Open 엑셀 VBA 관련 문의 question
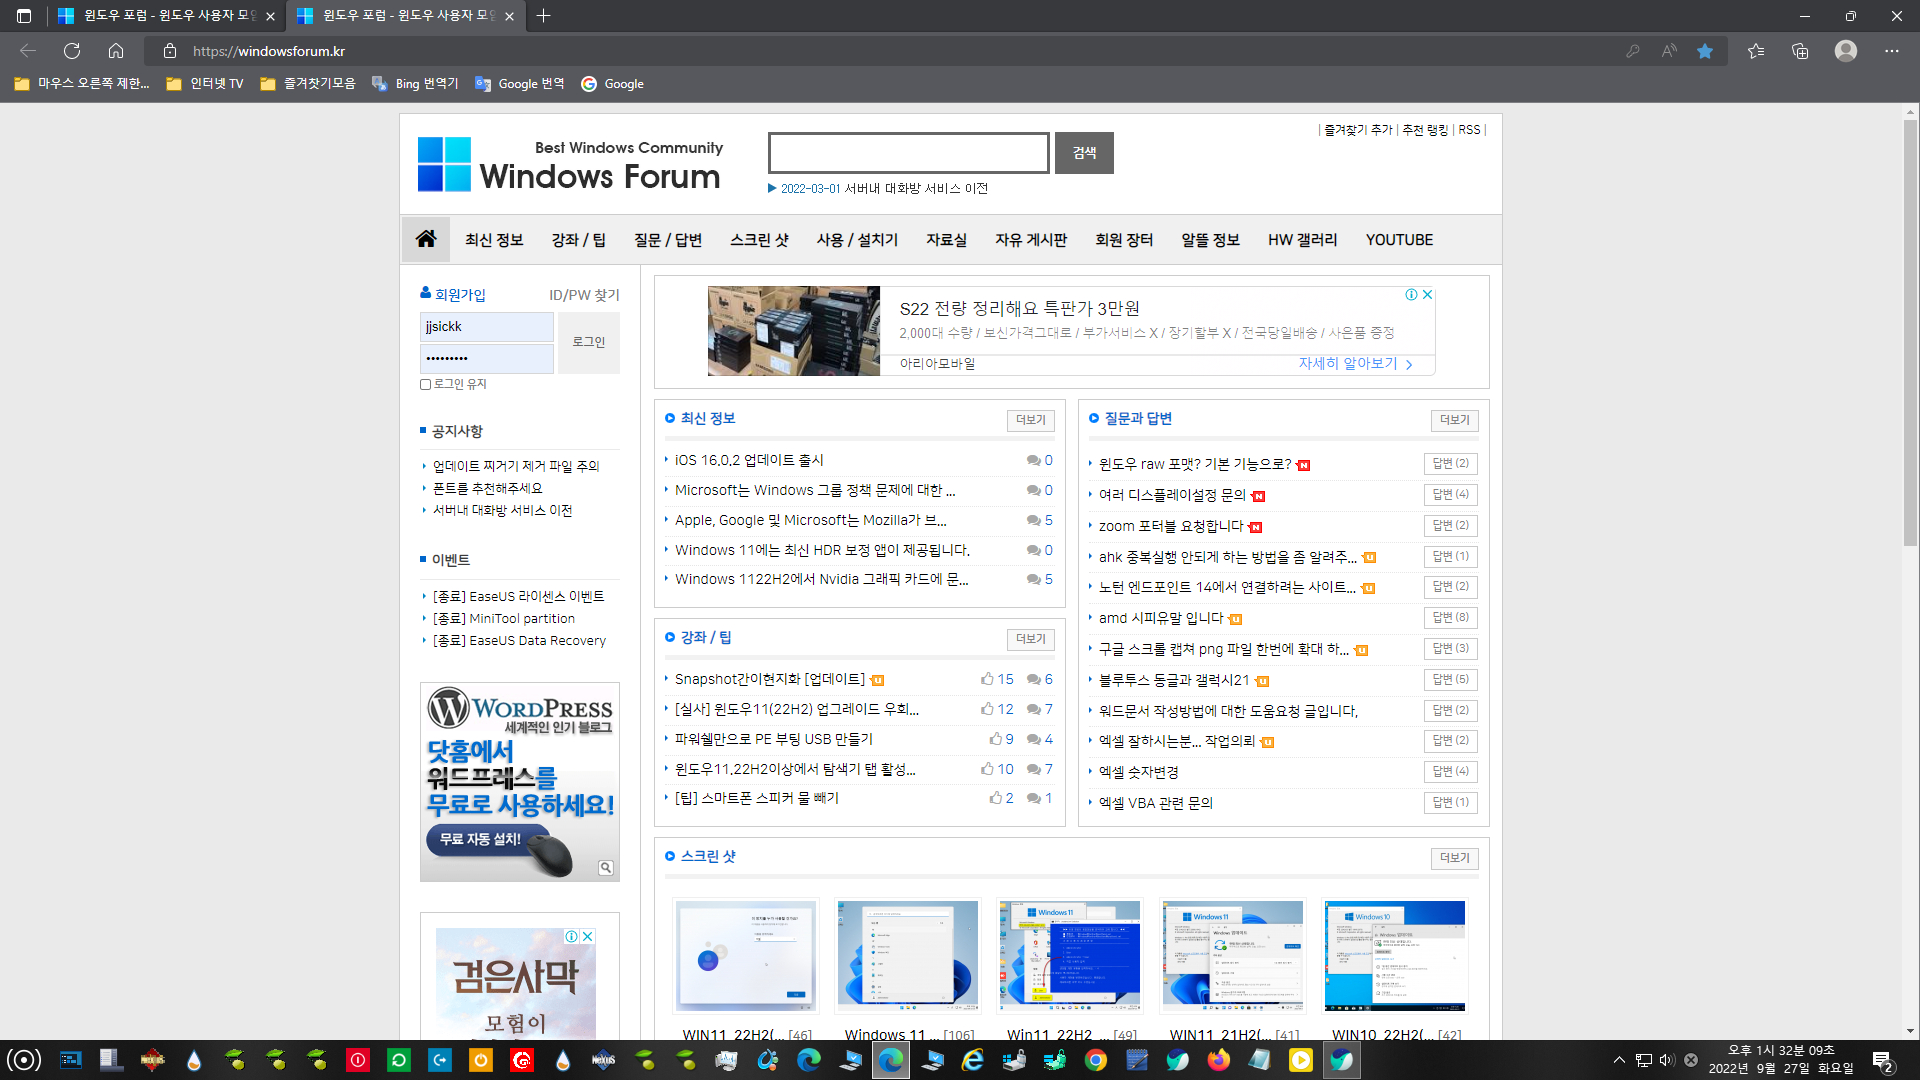 point(1155,803)
